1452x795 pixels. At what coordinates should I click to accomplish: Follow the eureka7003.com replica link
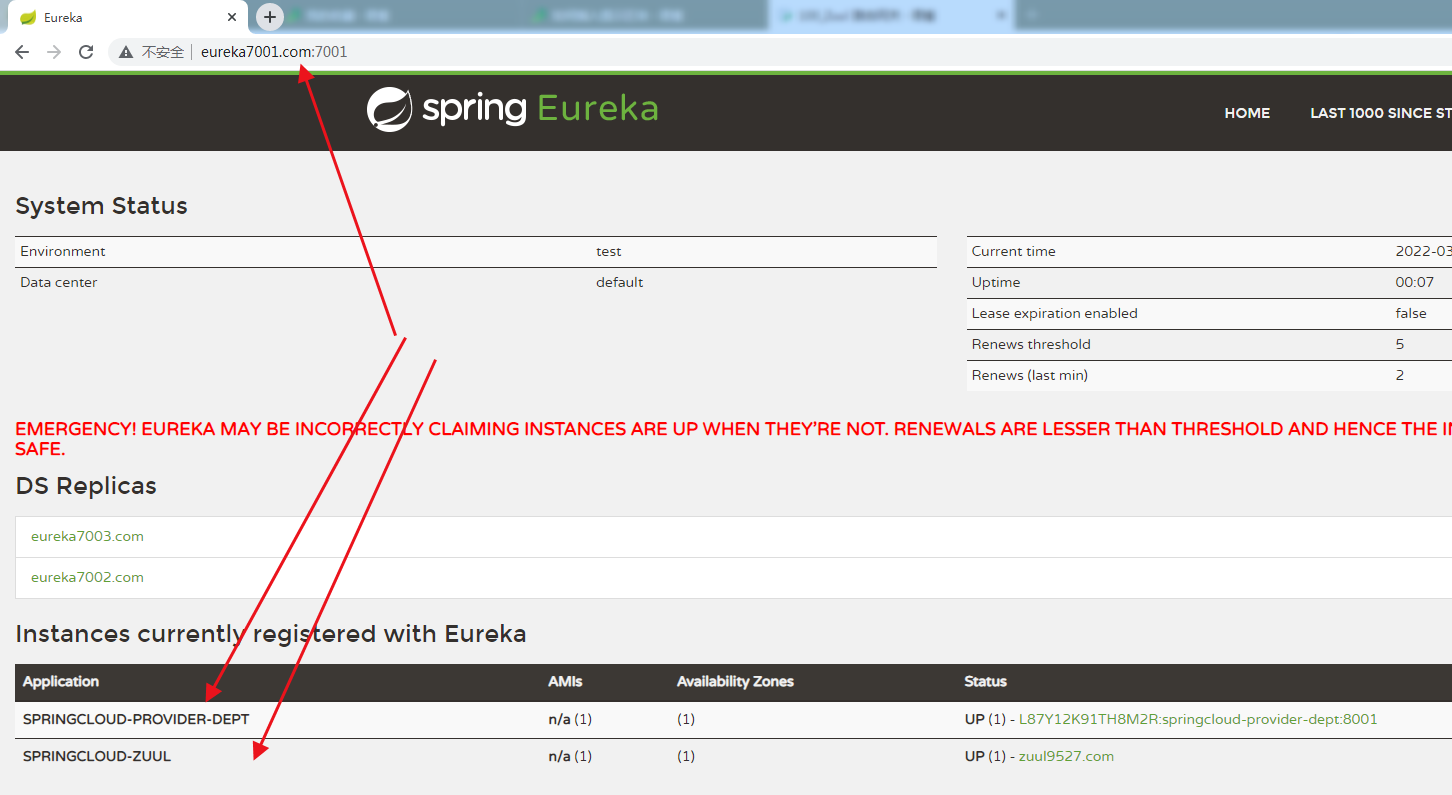pyautogui.click(x=87, y=536)
